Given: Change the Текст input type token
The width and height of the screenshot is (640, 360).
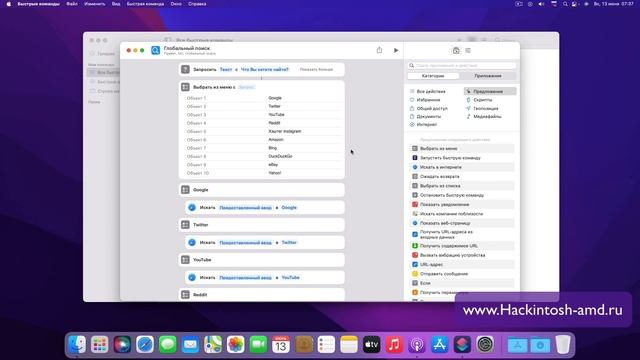Looking at the screenshot, I should pyautogui.click(x=226, y=69).
